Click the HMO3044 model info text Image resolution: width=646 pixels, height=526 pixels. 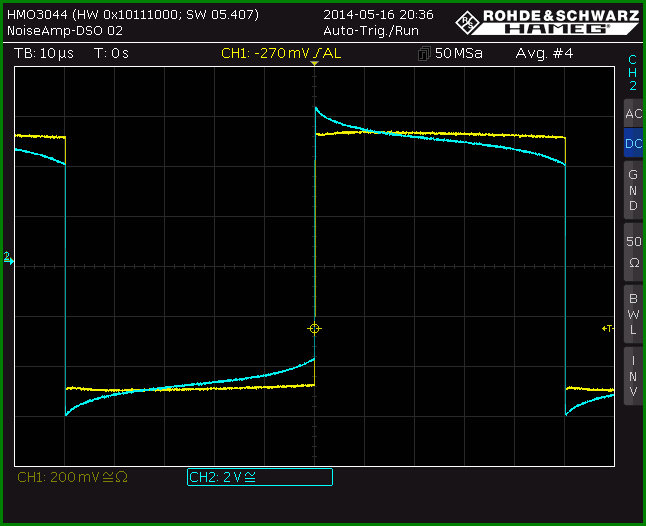point(133,15)
